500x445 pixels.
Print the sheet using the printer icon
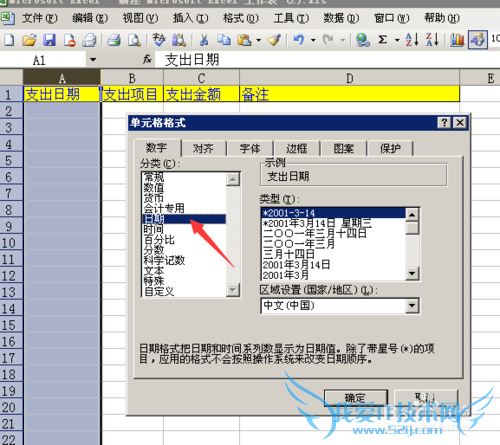pyautogui.click(x=114, y=40)
